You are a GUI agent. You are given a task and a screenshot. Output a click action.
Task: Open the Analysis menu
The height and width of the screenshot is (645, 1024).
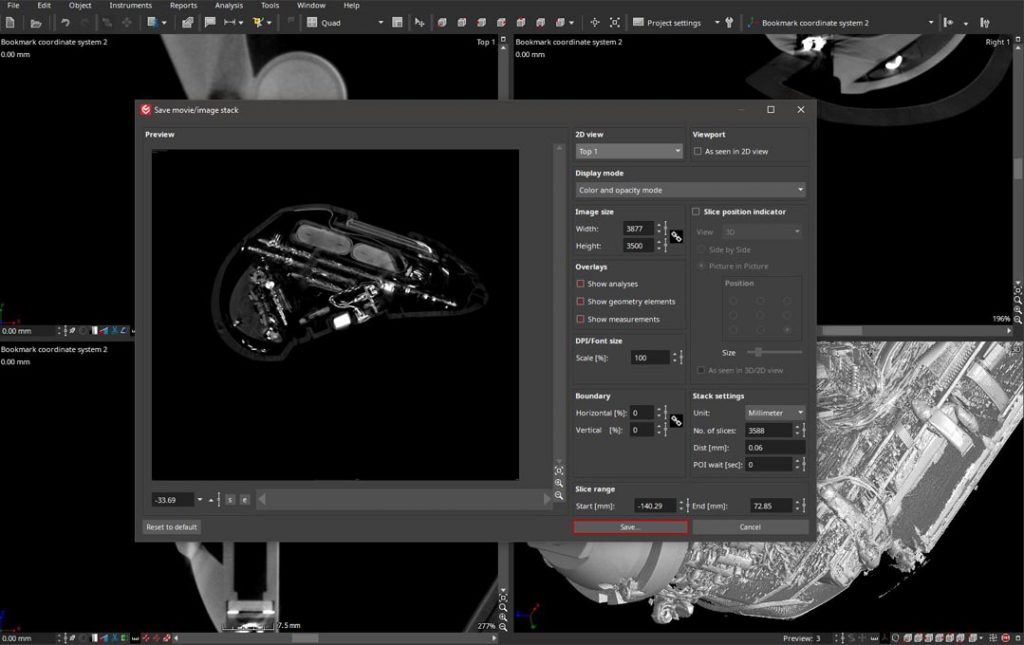pos(229,5)
